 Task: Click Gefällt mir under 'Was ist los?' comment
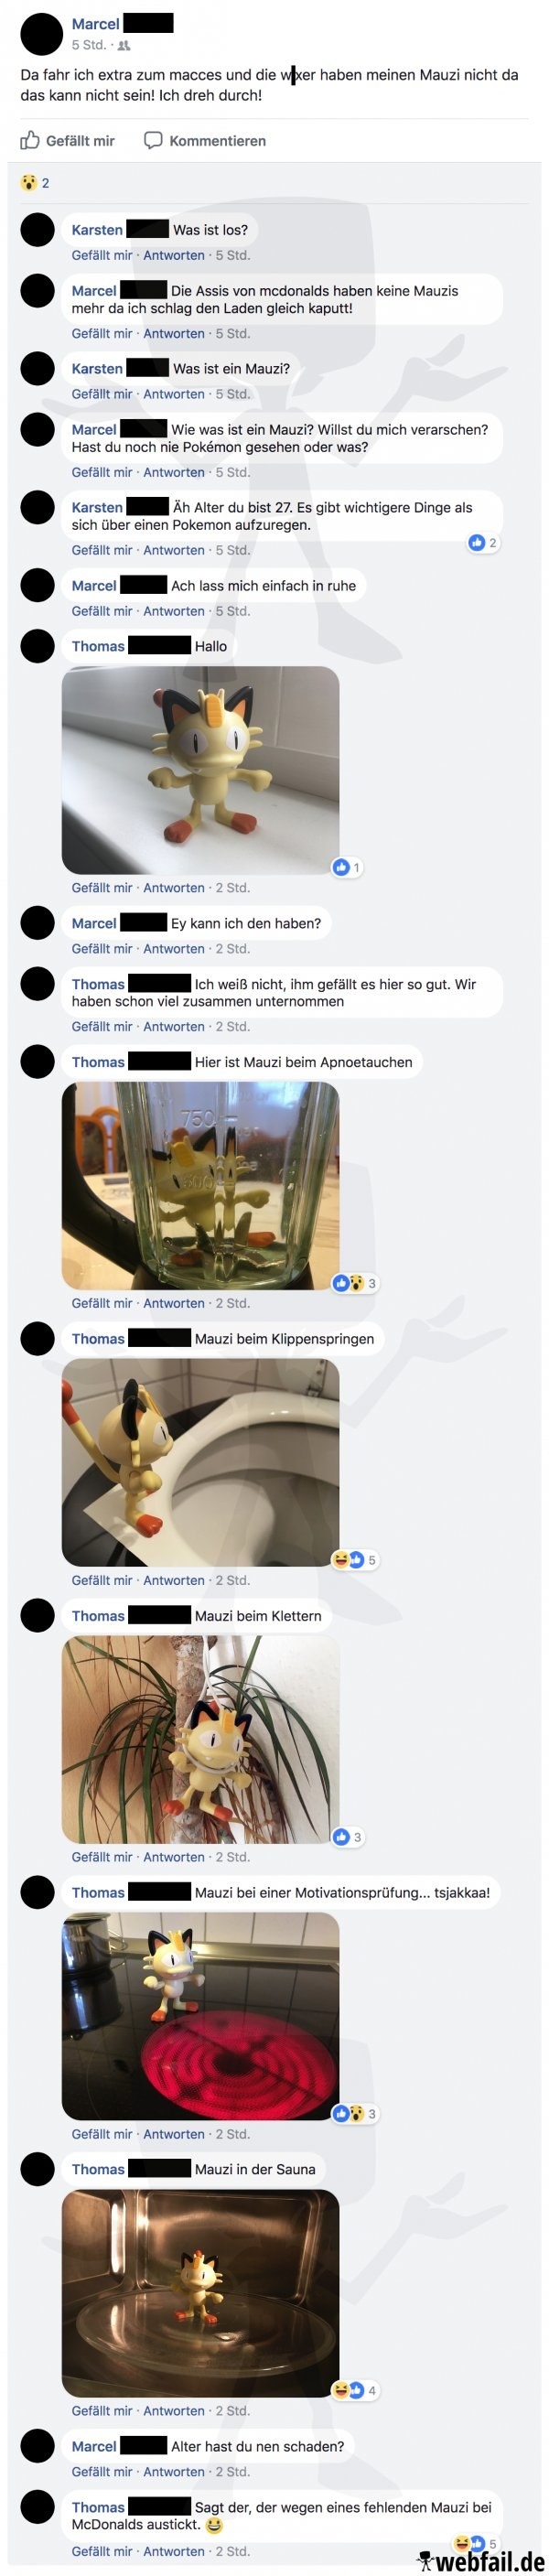click(x=102, y=255)
